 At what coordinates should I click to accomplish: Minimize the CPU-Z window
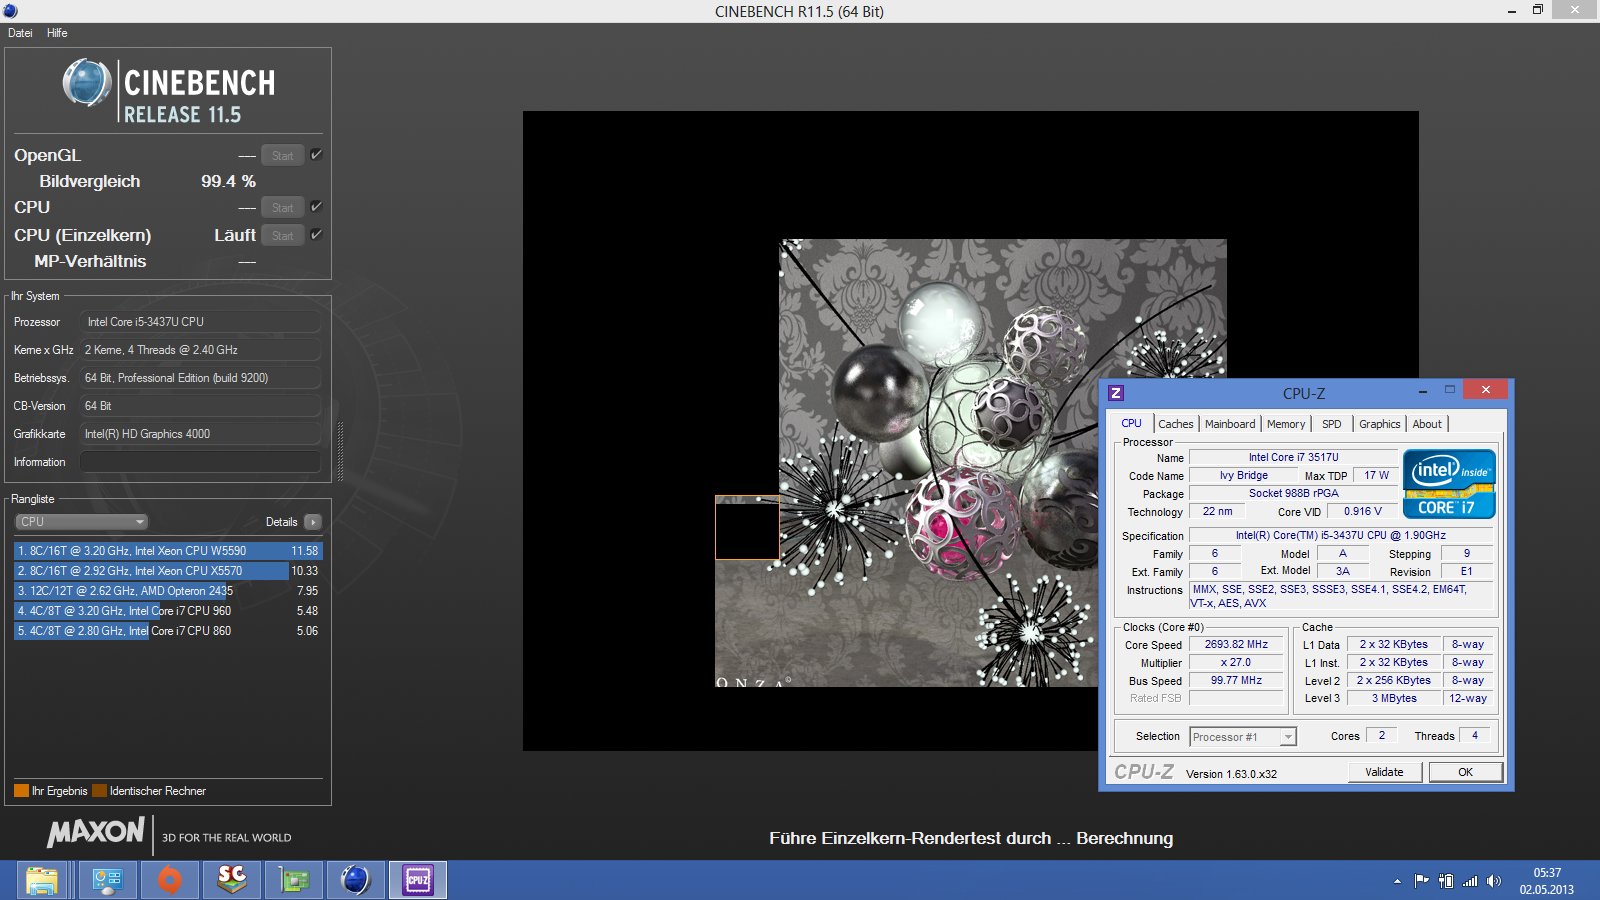tap(1422, 390)
